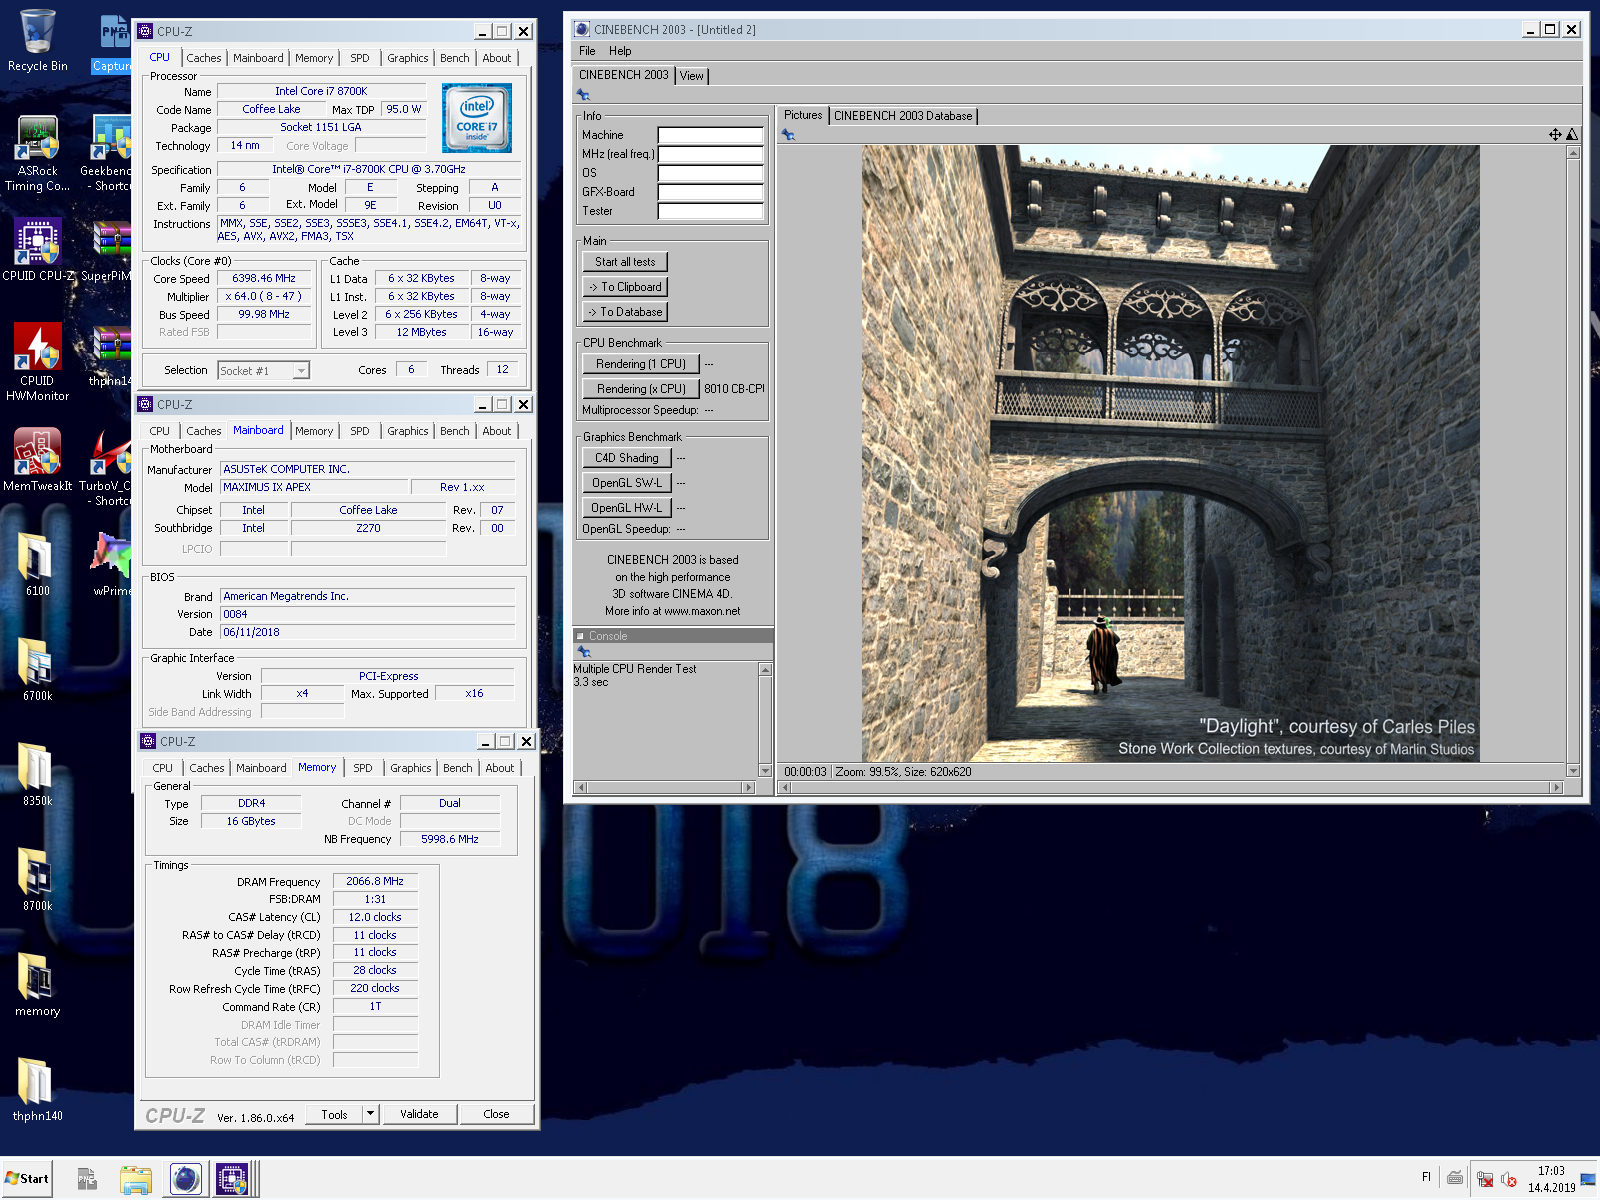Click the Start button

pos(27,1179)
